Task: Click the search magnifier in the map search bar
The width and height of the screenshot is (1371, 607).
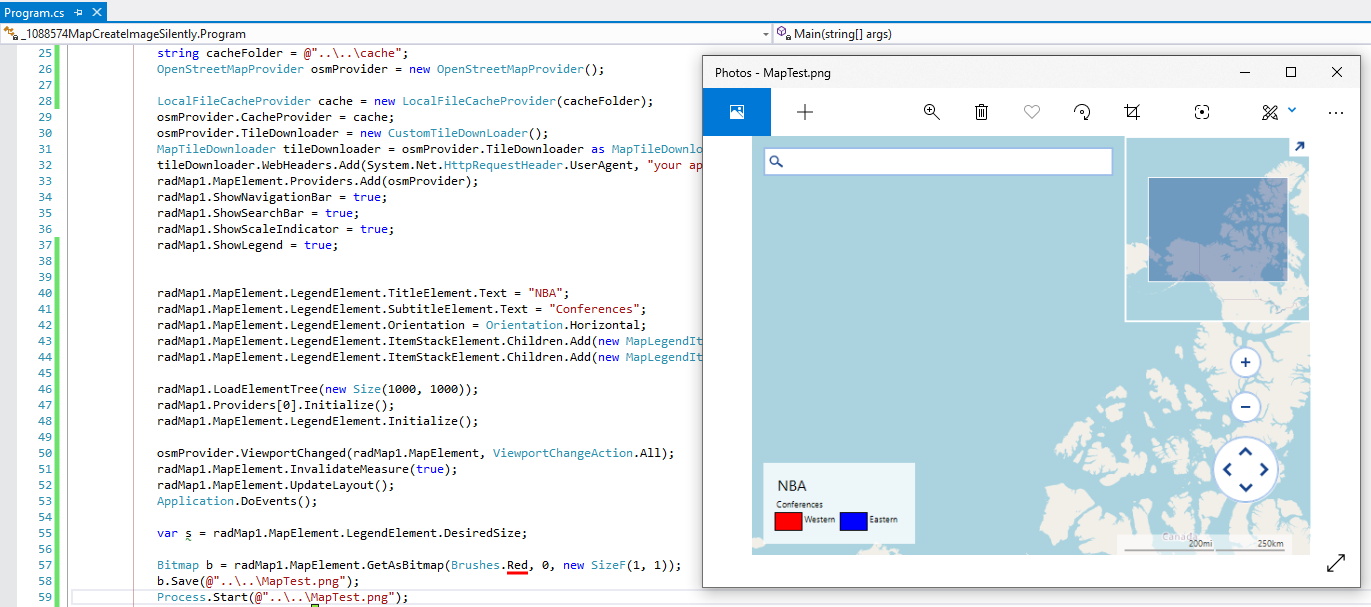Action: point(777,162)
